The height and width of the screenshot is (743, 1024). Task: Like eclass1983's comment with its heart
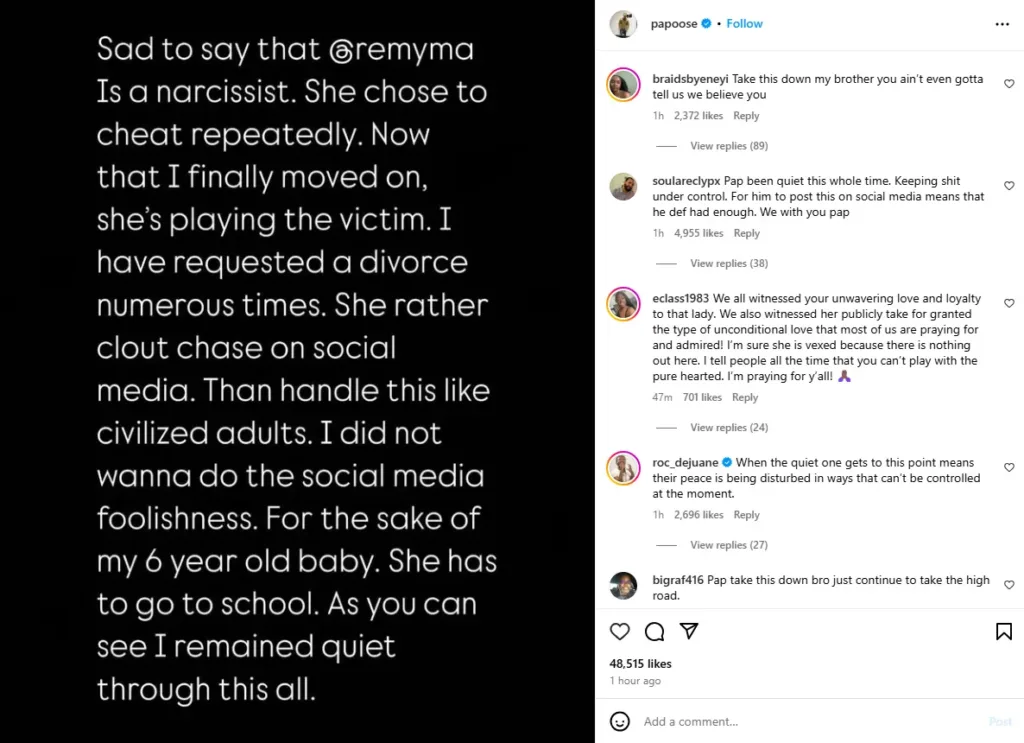click(1009, 303)
